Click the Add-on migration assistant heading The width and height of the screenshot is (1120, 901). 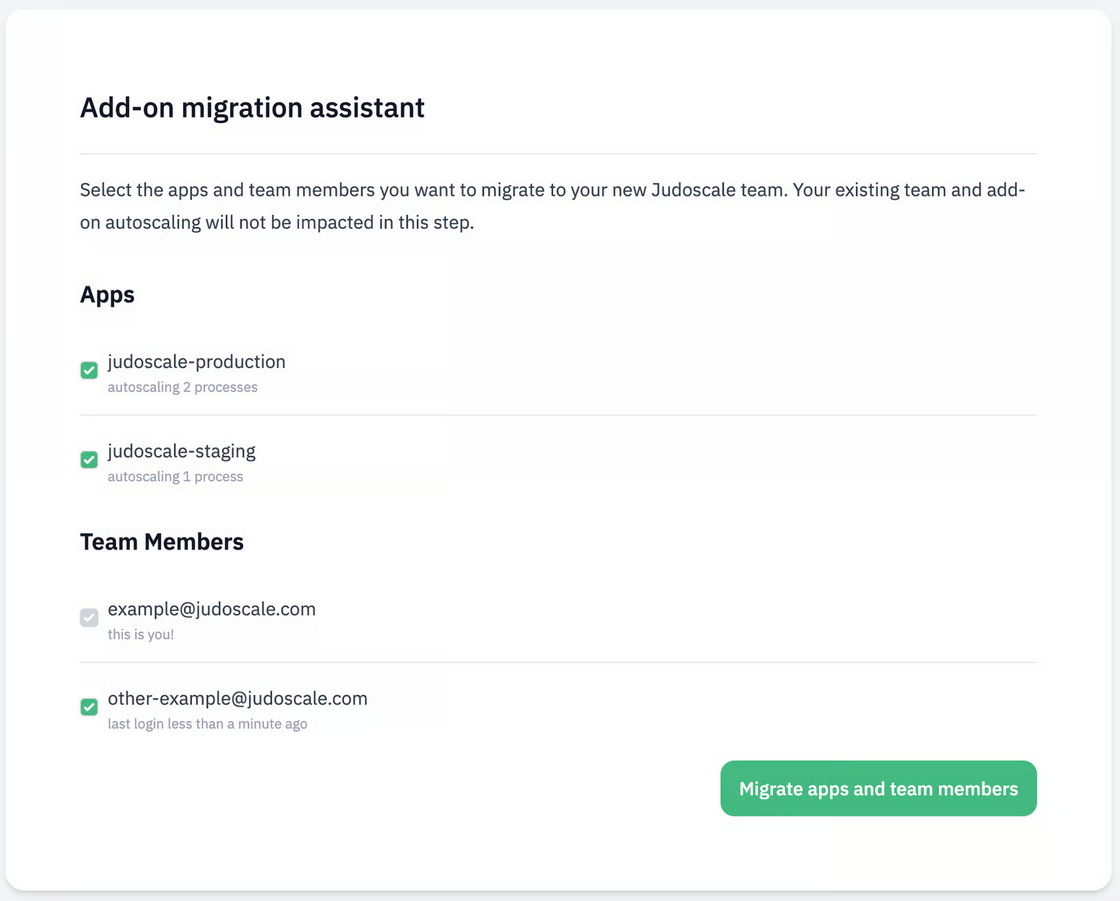[x=252, y=108]
